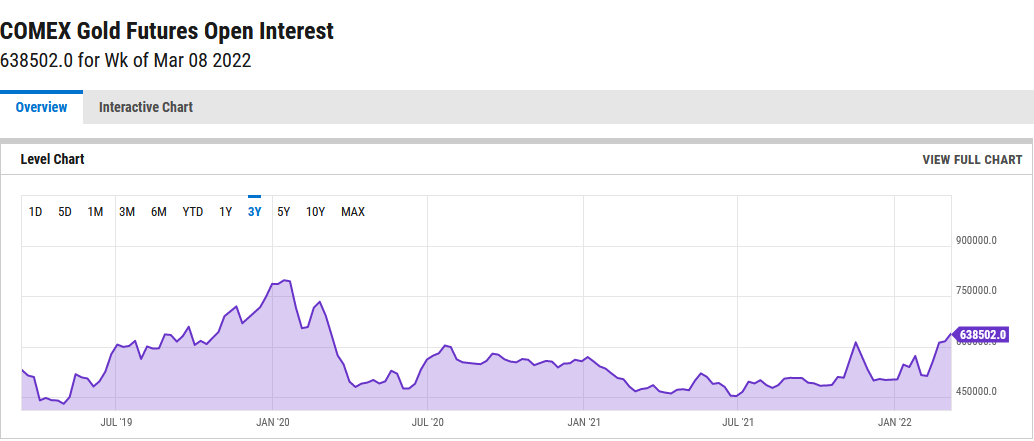The image size is (1034, 441).
Task: Select the 10Y time range
Action: [x=316, y=212]
